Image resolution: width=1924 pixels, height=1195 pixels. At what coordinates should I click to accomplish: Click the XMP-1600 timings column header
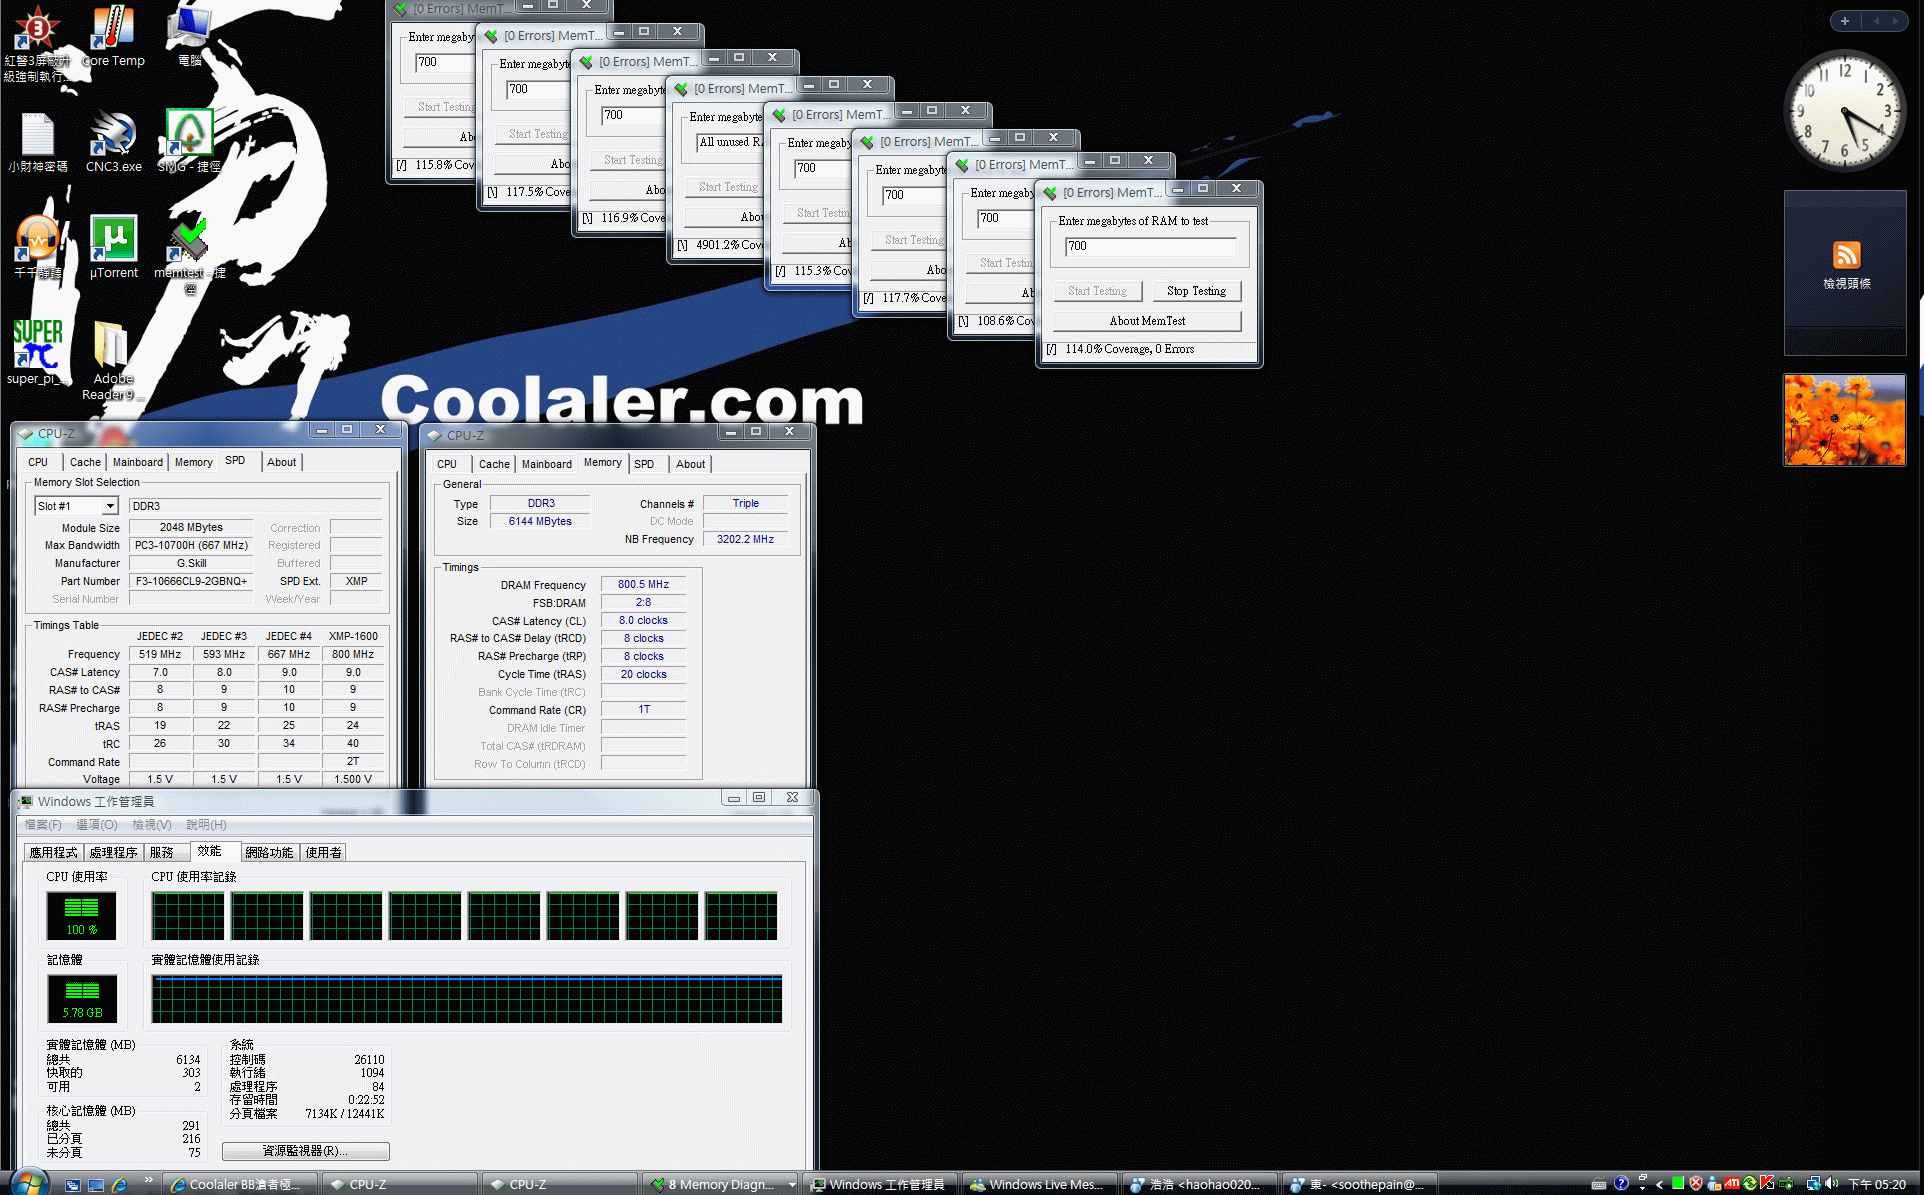[x=353, y=636]
